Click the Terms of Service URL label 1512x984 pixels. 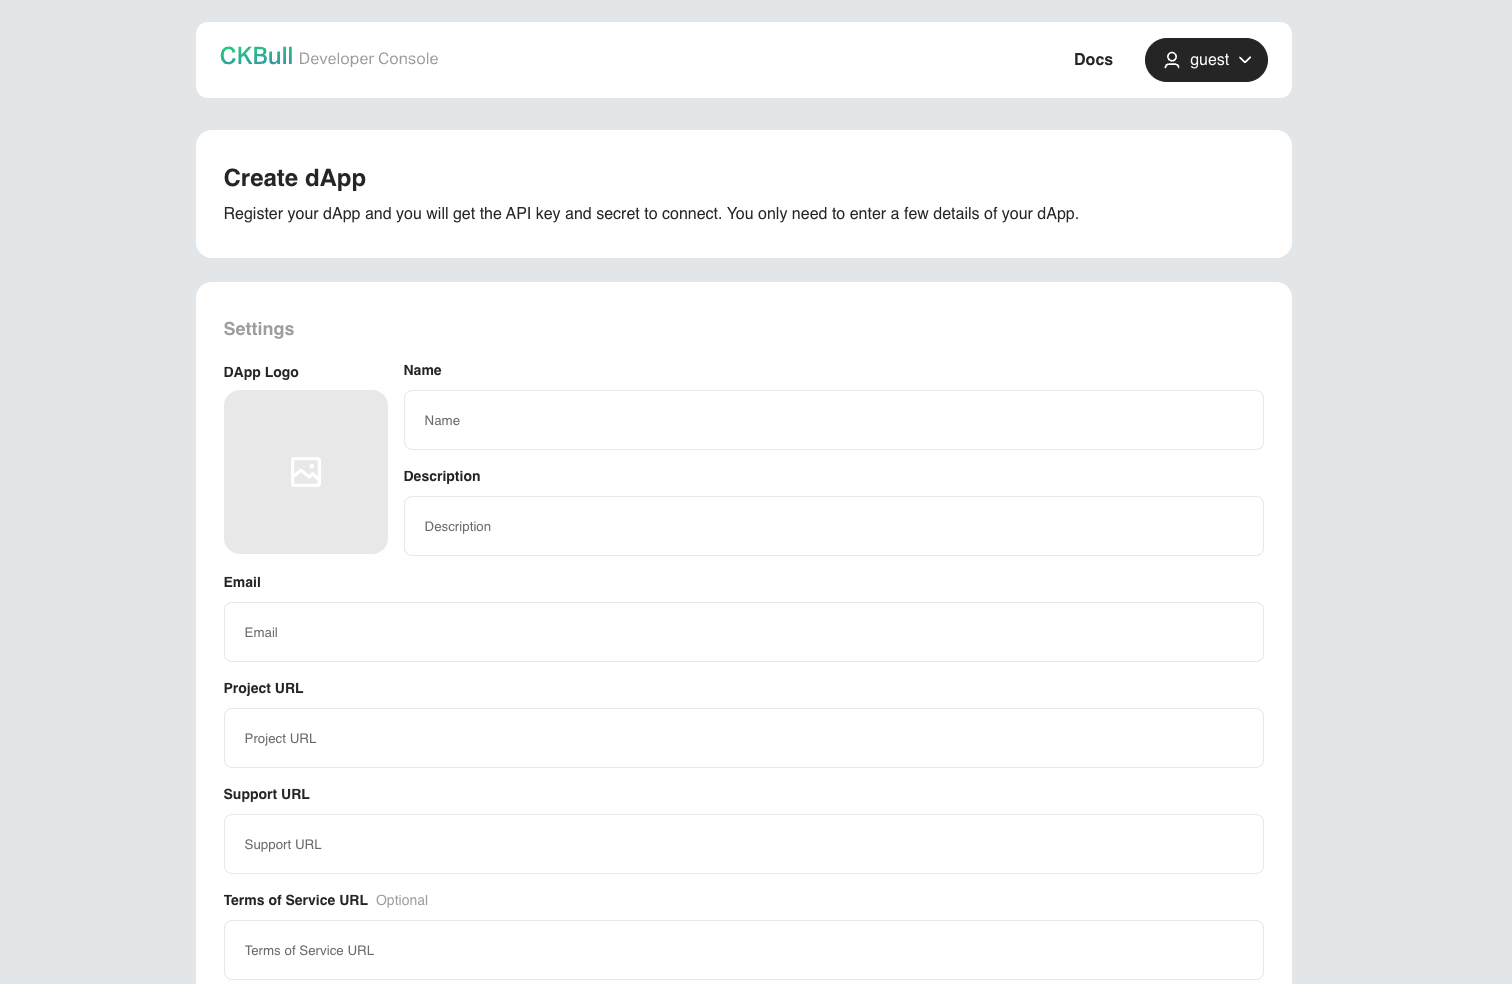295,900
